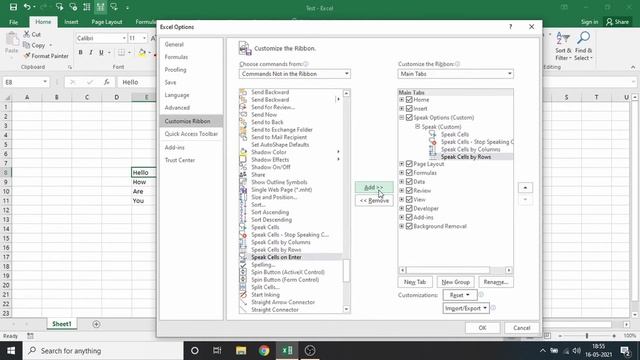Uncheck the Background Removal checkbox
Image resolution: width=640 pixels, height=360 pixels.
tap(409, 226)
